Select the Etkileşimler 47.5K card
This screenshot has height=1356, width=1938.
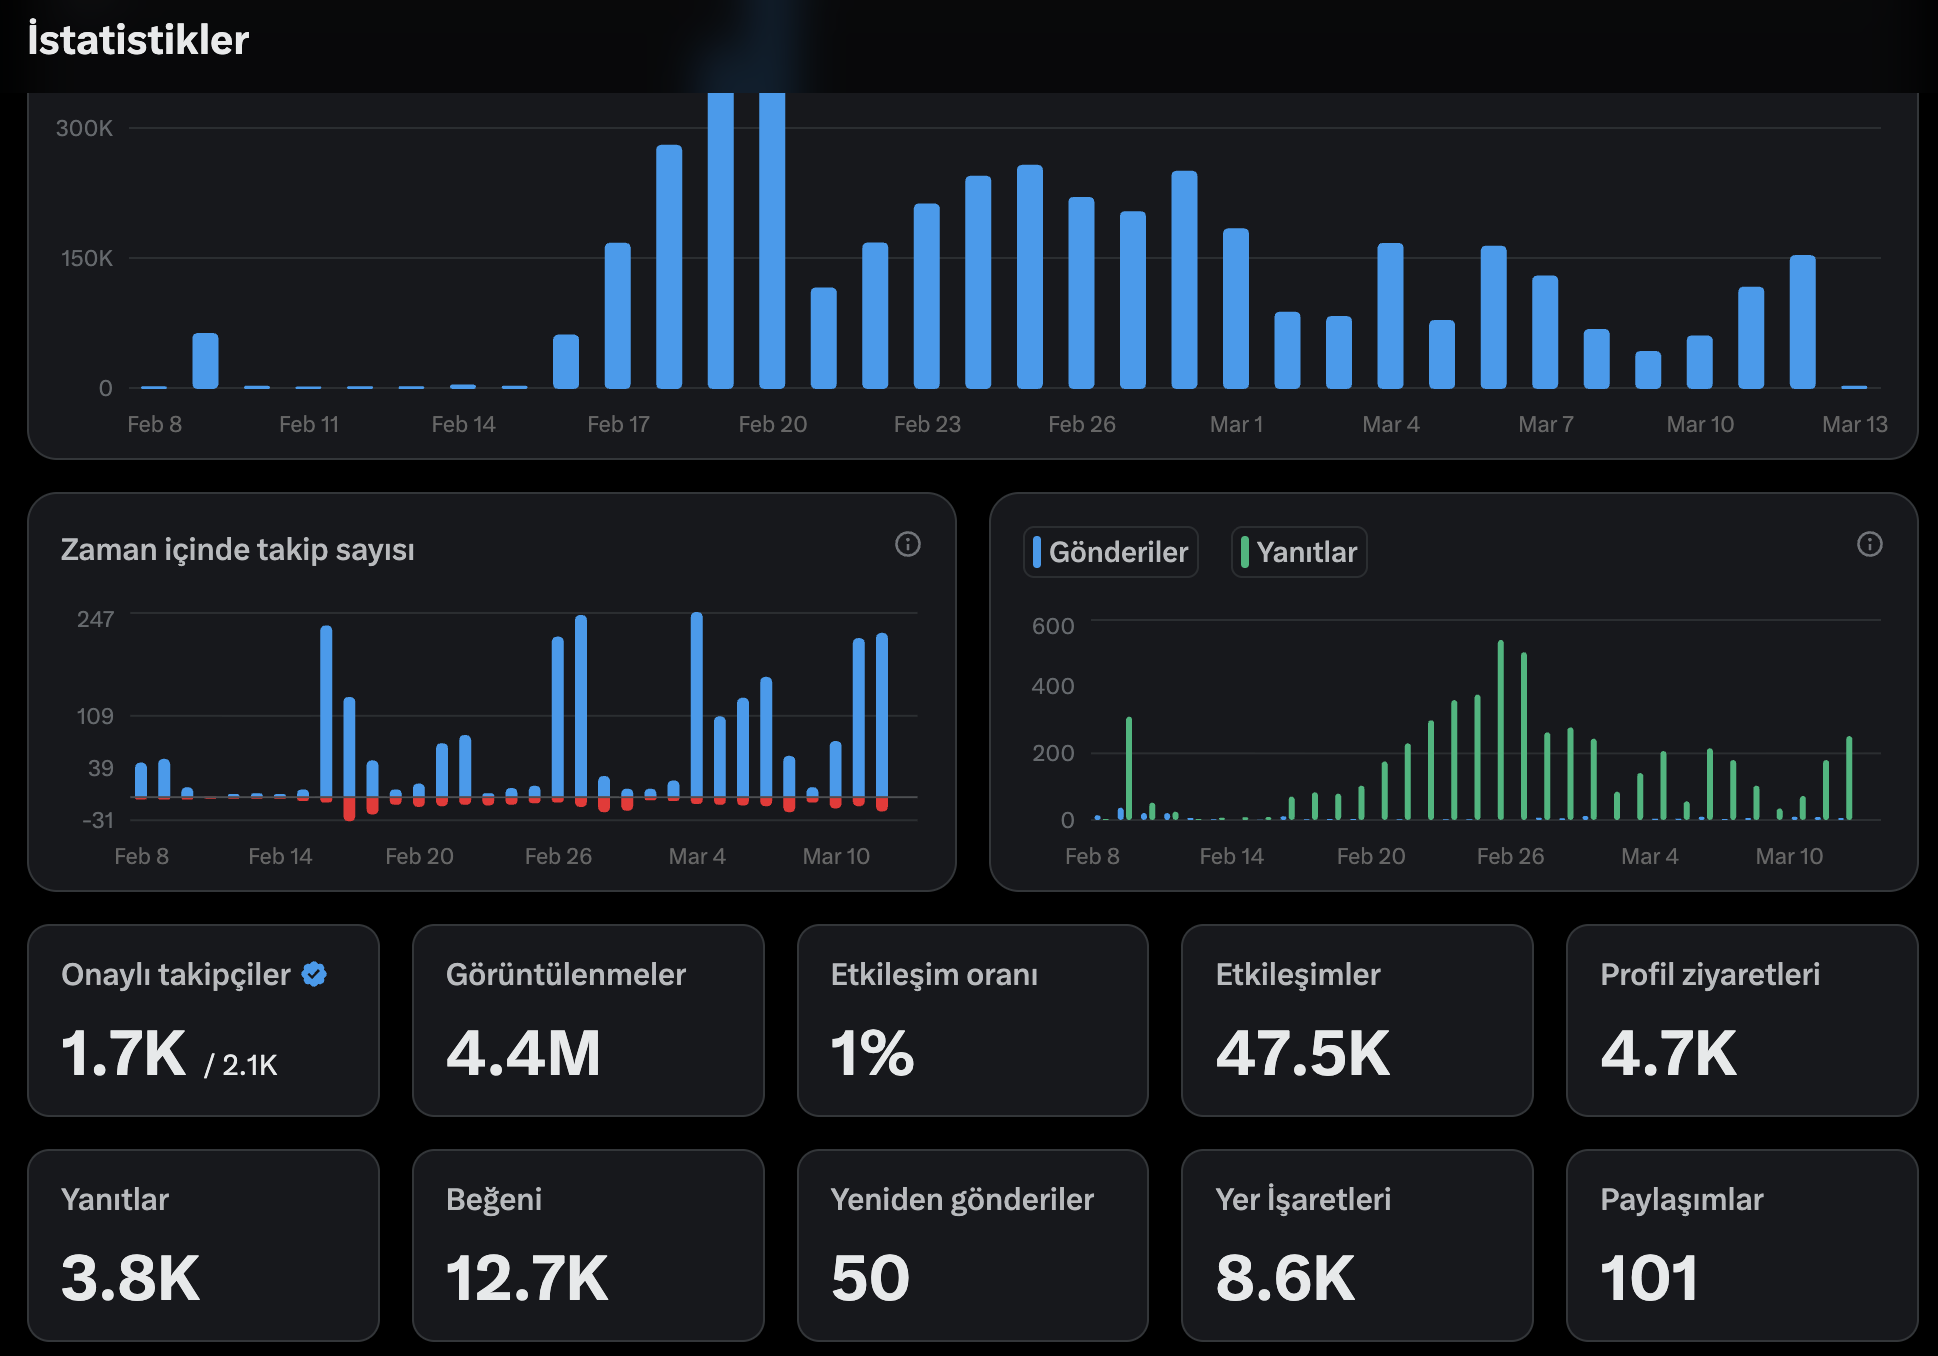click(x=1357, y=1020)
